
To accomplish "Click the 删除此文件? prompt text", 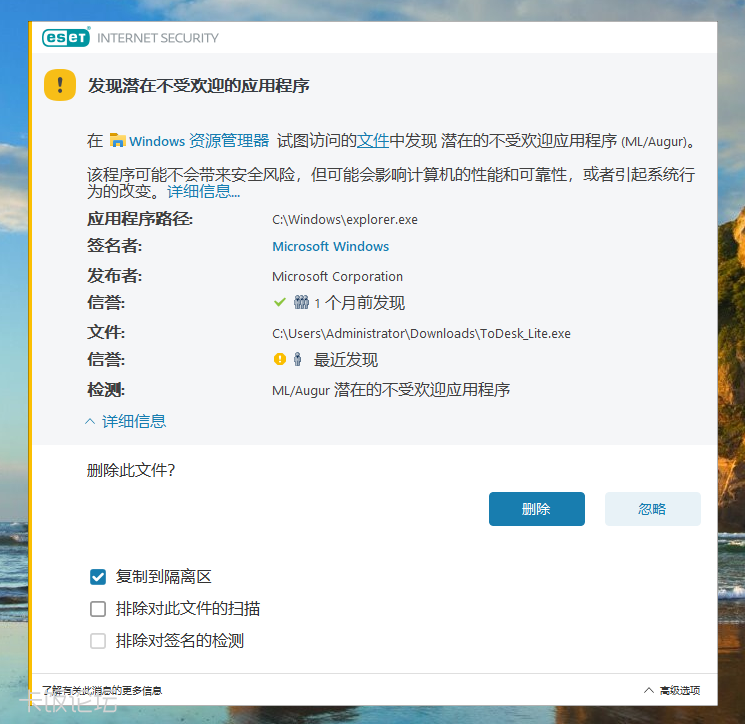I will 131,470.
